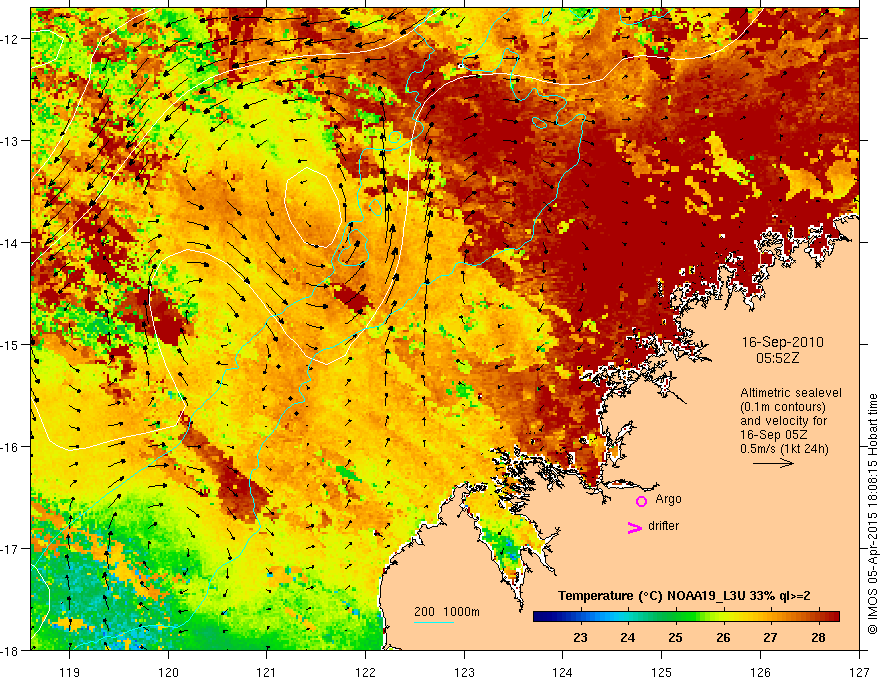Image resolution: width=880 pixels, height=680 pixels.
Task: Click latitude axis label -13
Action: pos(11,141)
